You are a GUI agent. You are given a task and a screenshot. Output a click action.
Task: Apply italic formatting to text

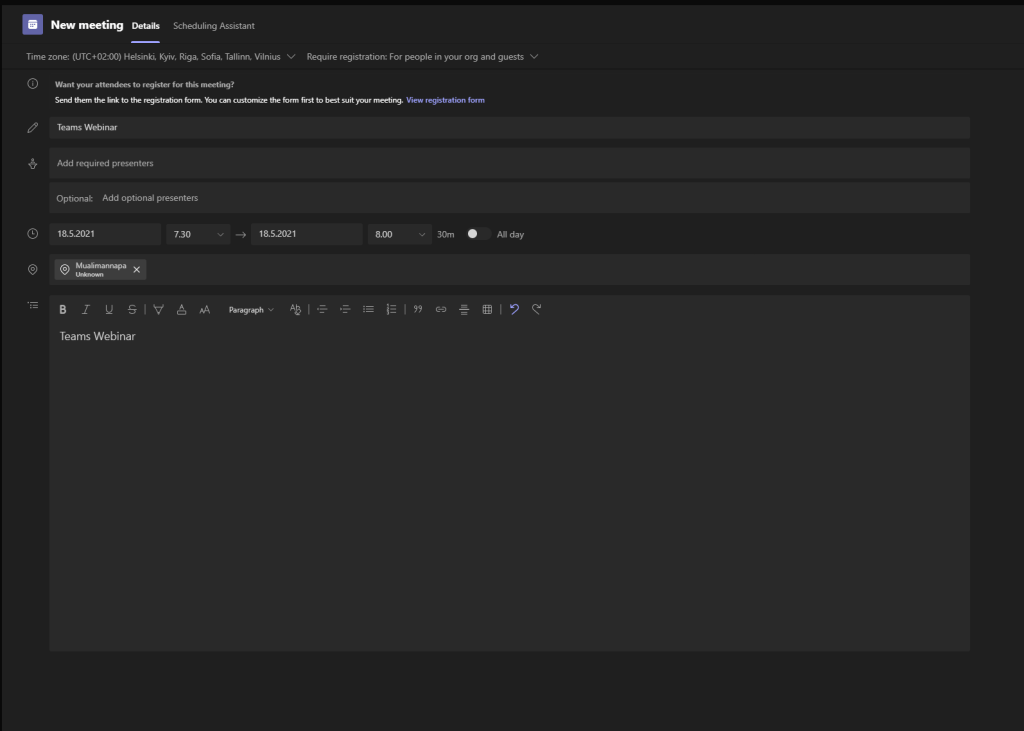86,310
